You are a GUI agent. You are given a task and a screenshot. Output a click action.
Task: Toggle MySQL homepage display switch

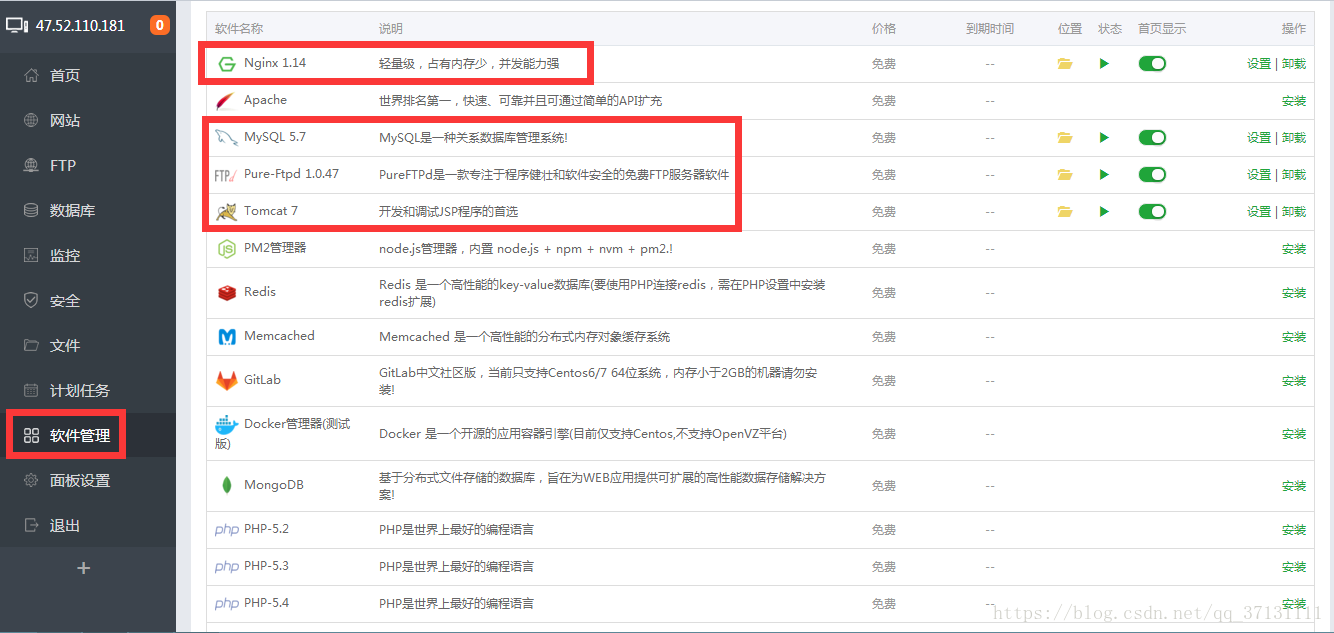coord(1152,138)
